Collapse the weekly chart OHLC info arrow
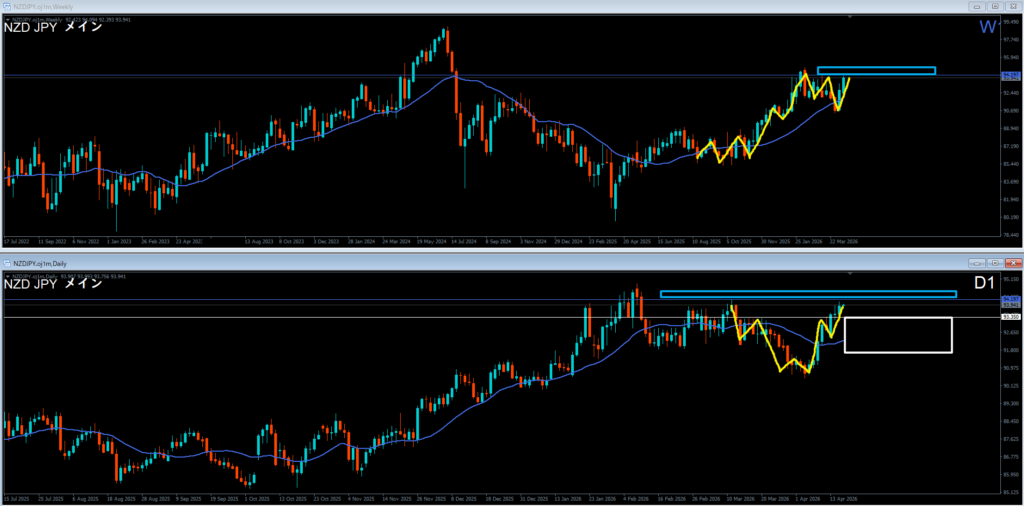This screenshot has height=506, width=1024. point(6,17)
